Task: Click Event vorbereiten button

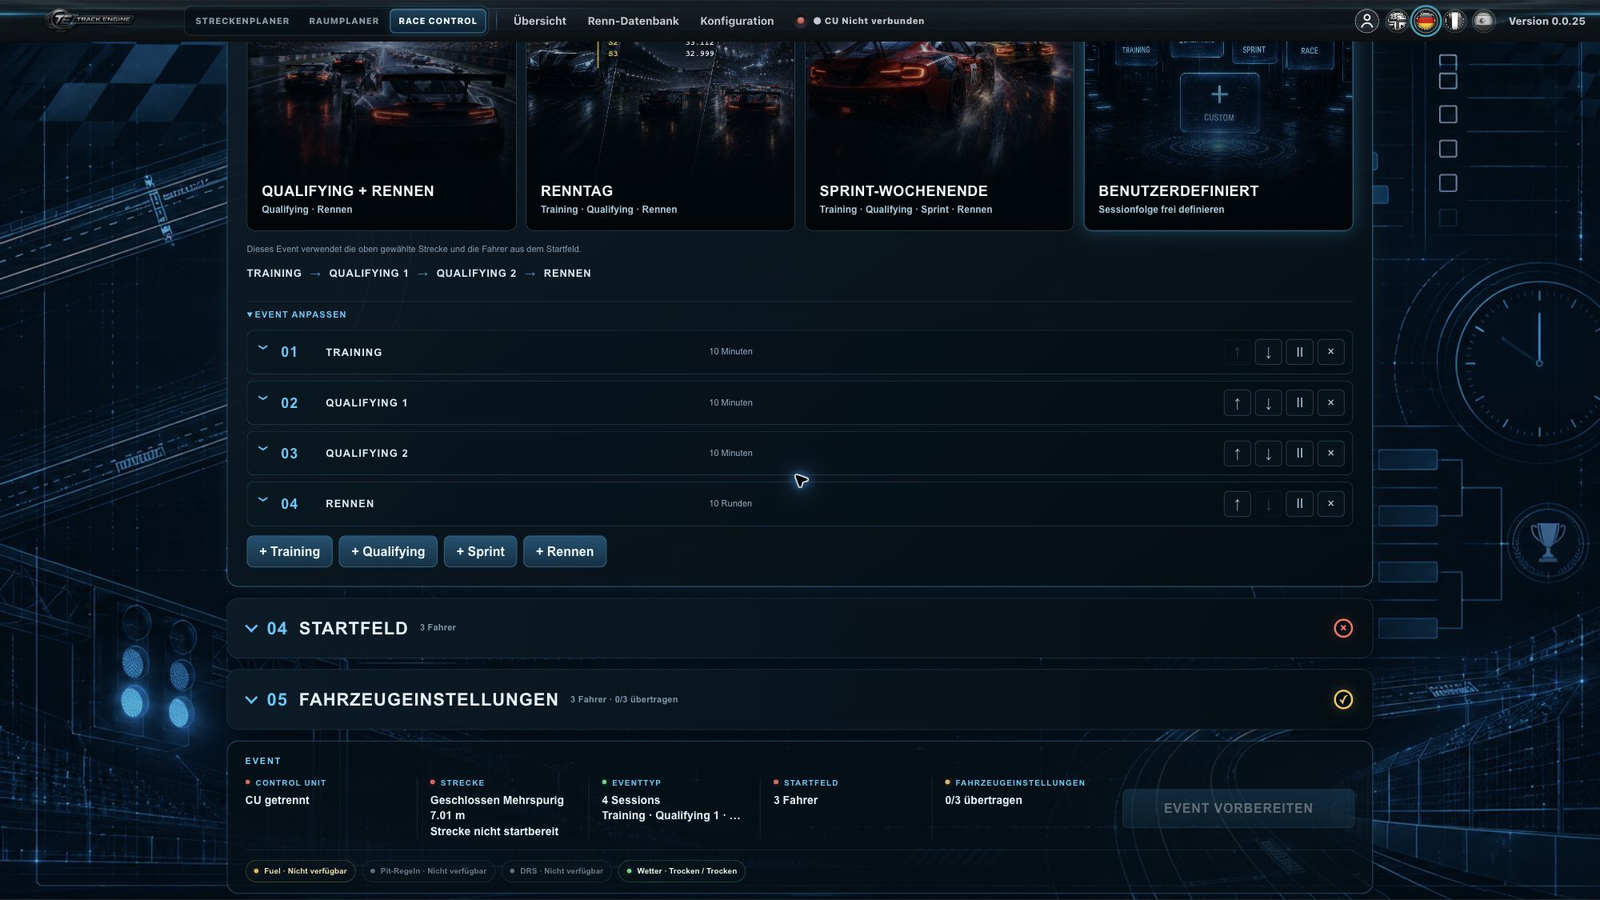Action: [1238, 808]
